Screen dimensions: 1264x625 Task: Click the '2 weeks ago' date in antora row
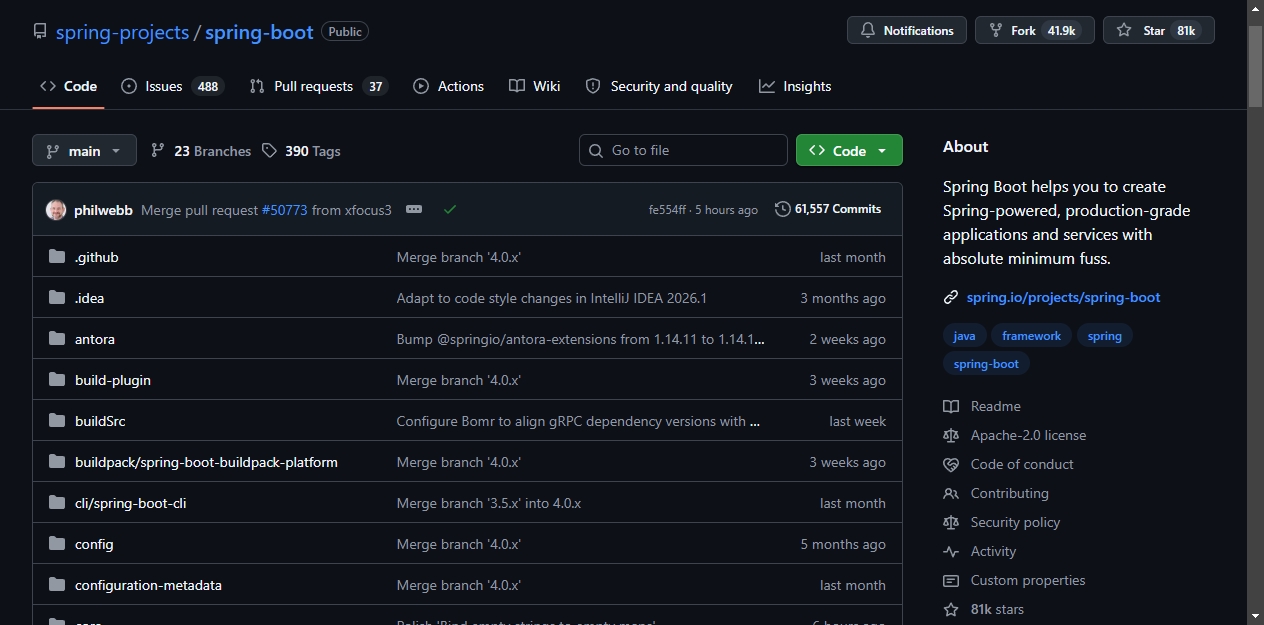tap(847, 339)
